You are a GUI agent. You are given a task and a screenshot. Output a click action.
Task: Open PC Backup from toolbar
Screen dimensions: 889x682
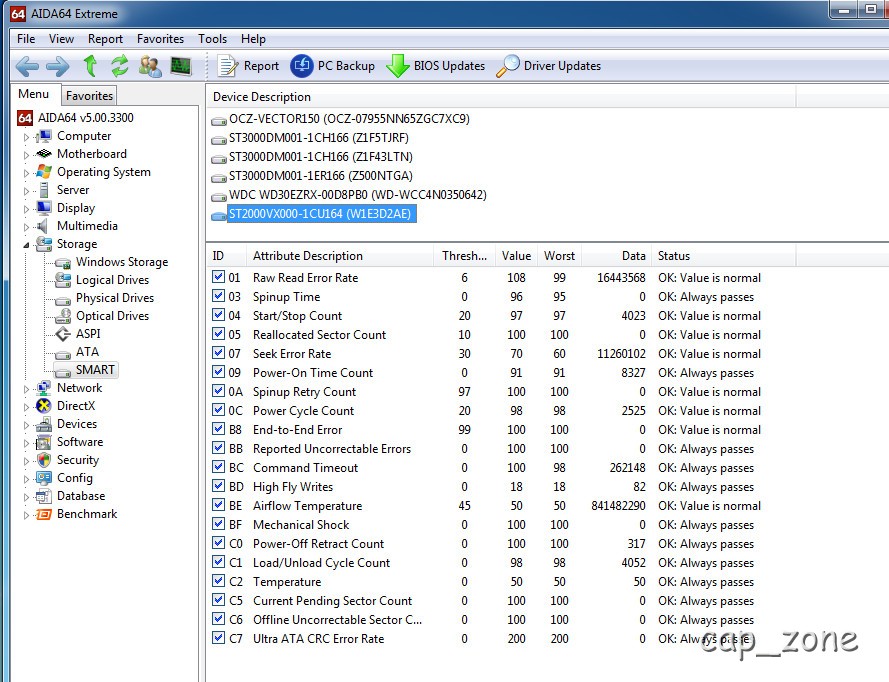coord(333,66)
